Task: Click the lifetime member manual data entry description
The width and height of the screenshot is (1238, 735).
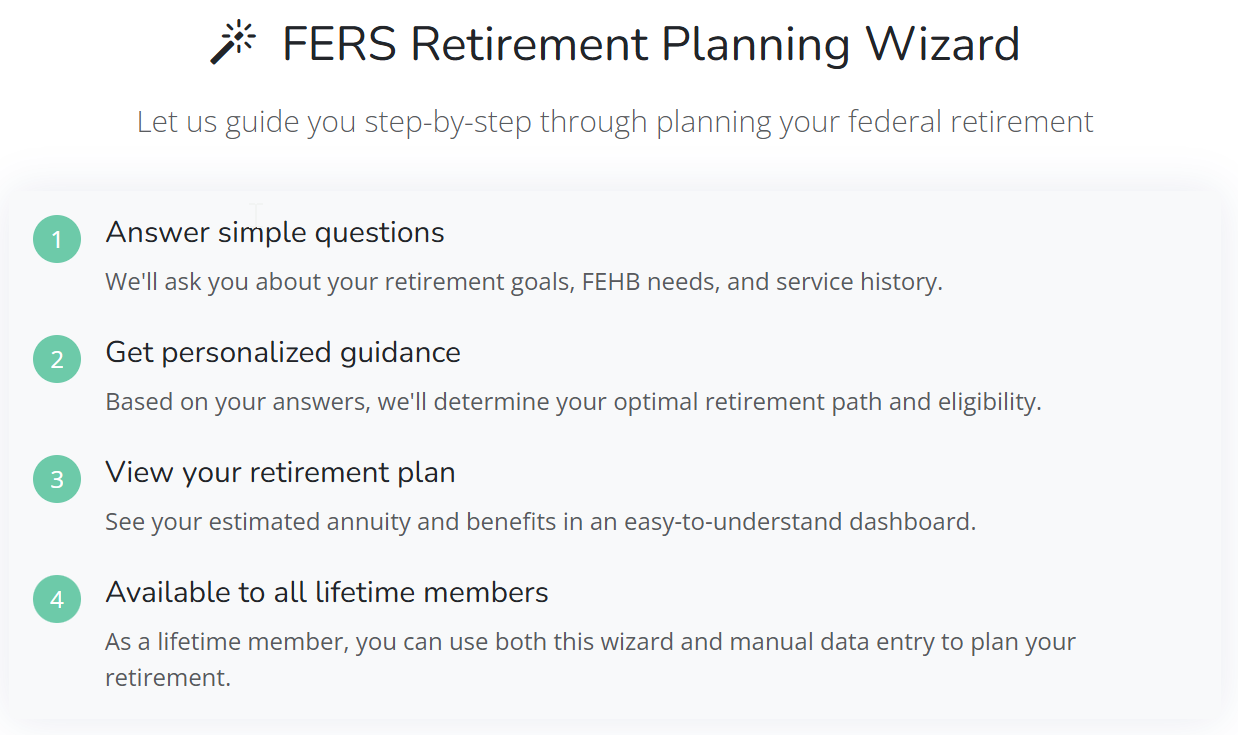Action: click(x=590, y=659)
